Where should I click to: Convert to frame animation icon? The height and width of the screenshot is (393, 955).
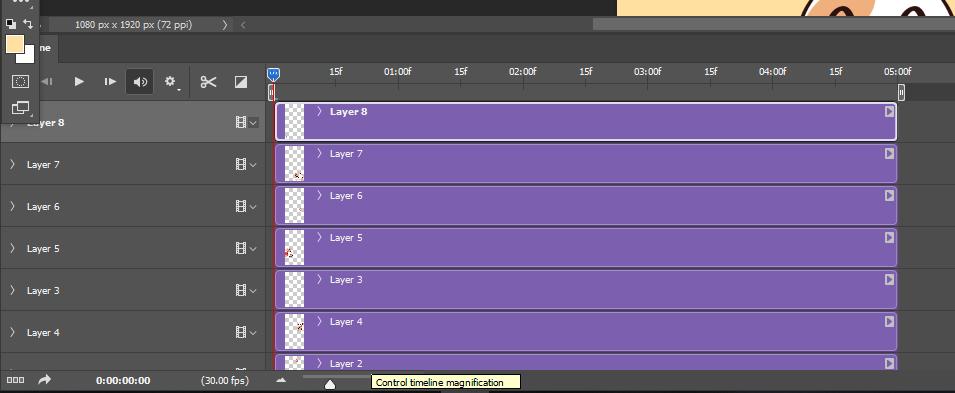pos(15,380)
